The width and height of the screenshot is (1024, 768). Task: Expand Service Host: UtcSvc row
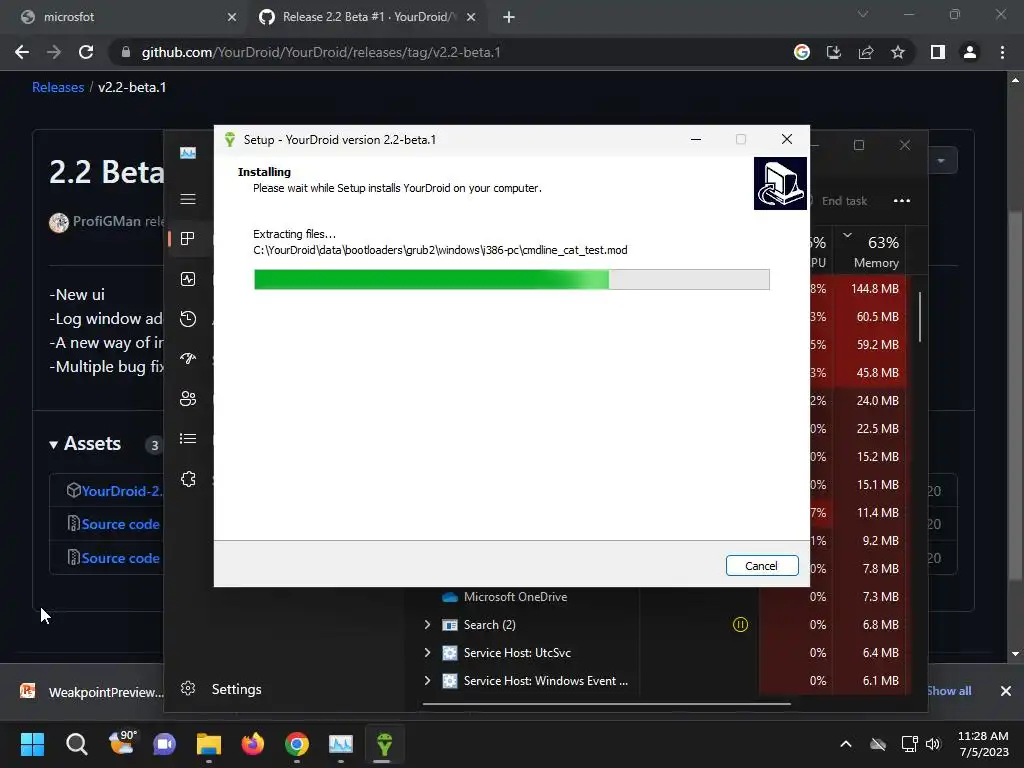pyautogui.click(x=428, y=653)
